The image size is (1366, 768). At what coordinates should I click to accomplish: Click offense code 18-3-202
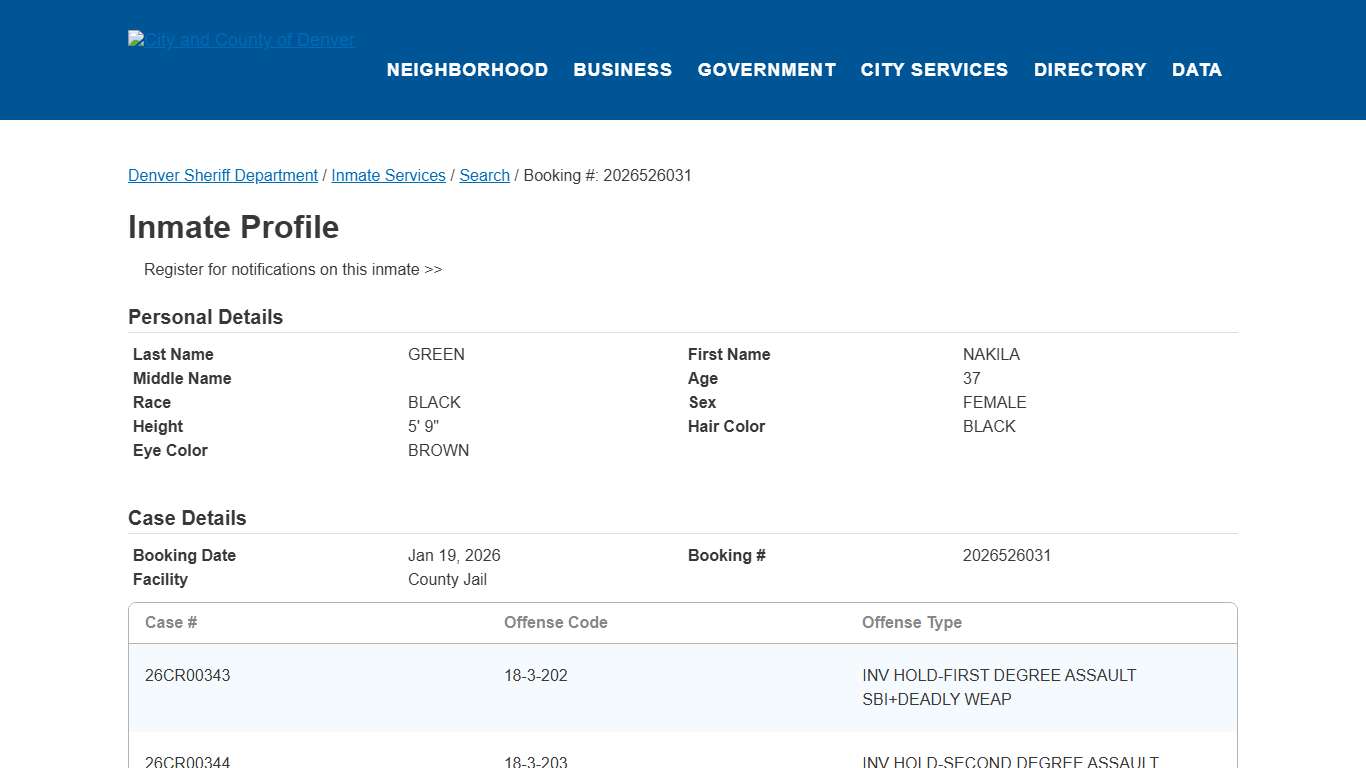[535, 675]
